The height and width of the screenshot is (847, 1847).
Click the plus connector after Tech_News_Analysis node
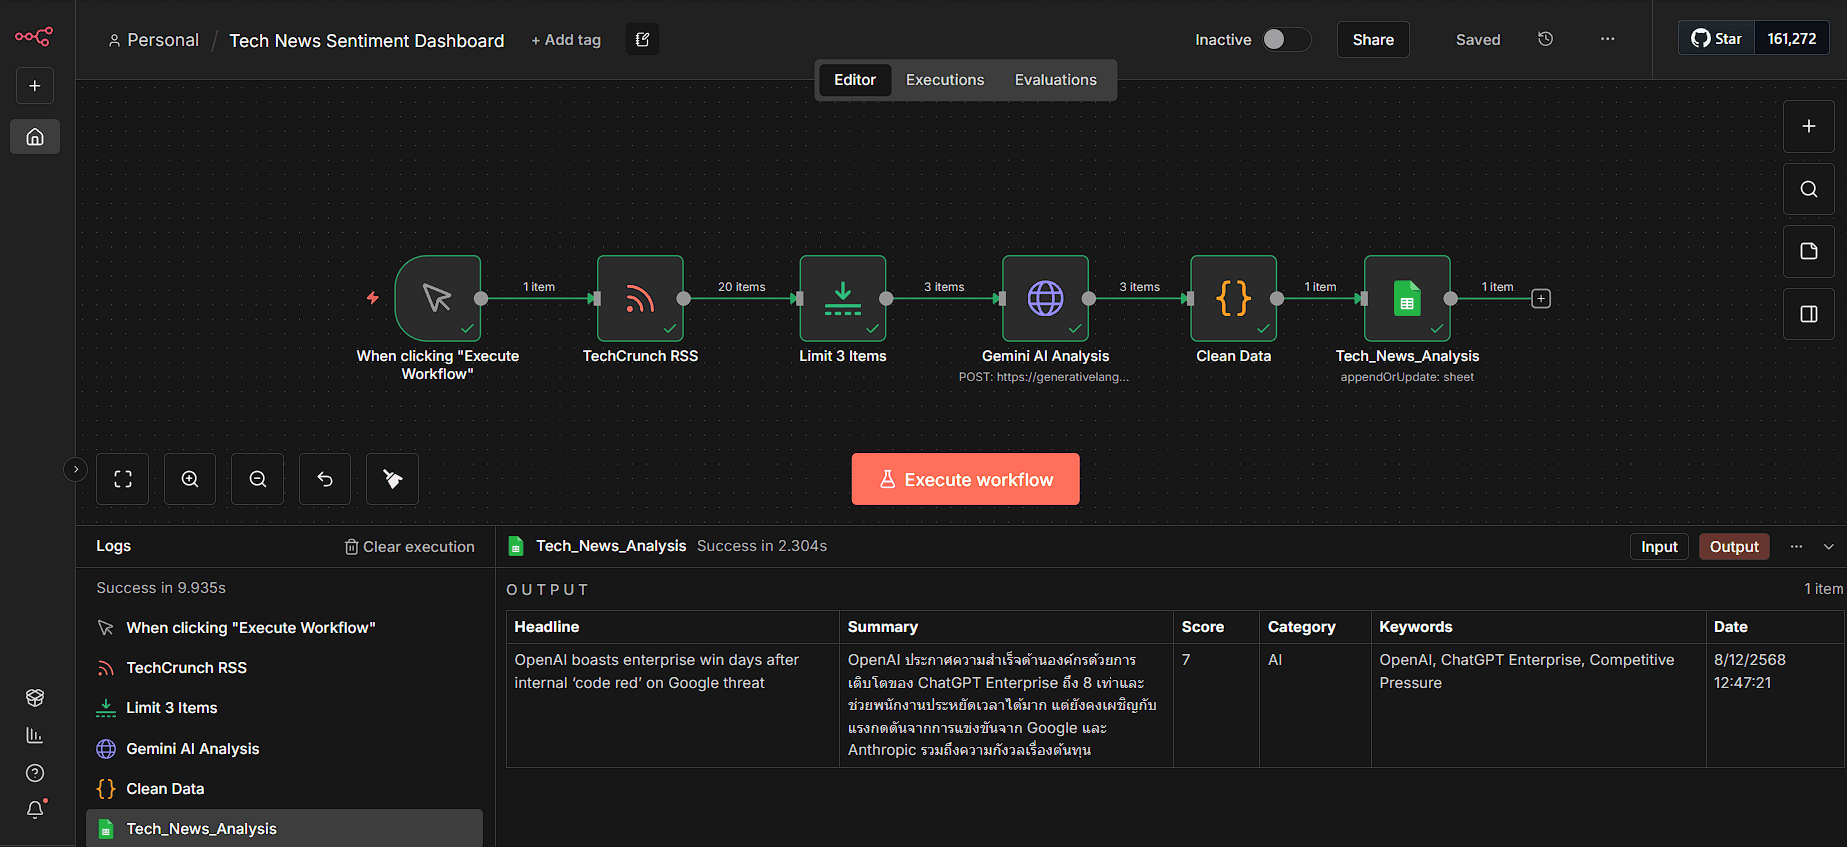1541,299
